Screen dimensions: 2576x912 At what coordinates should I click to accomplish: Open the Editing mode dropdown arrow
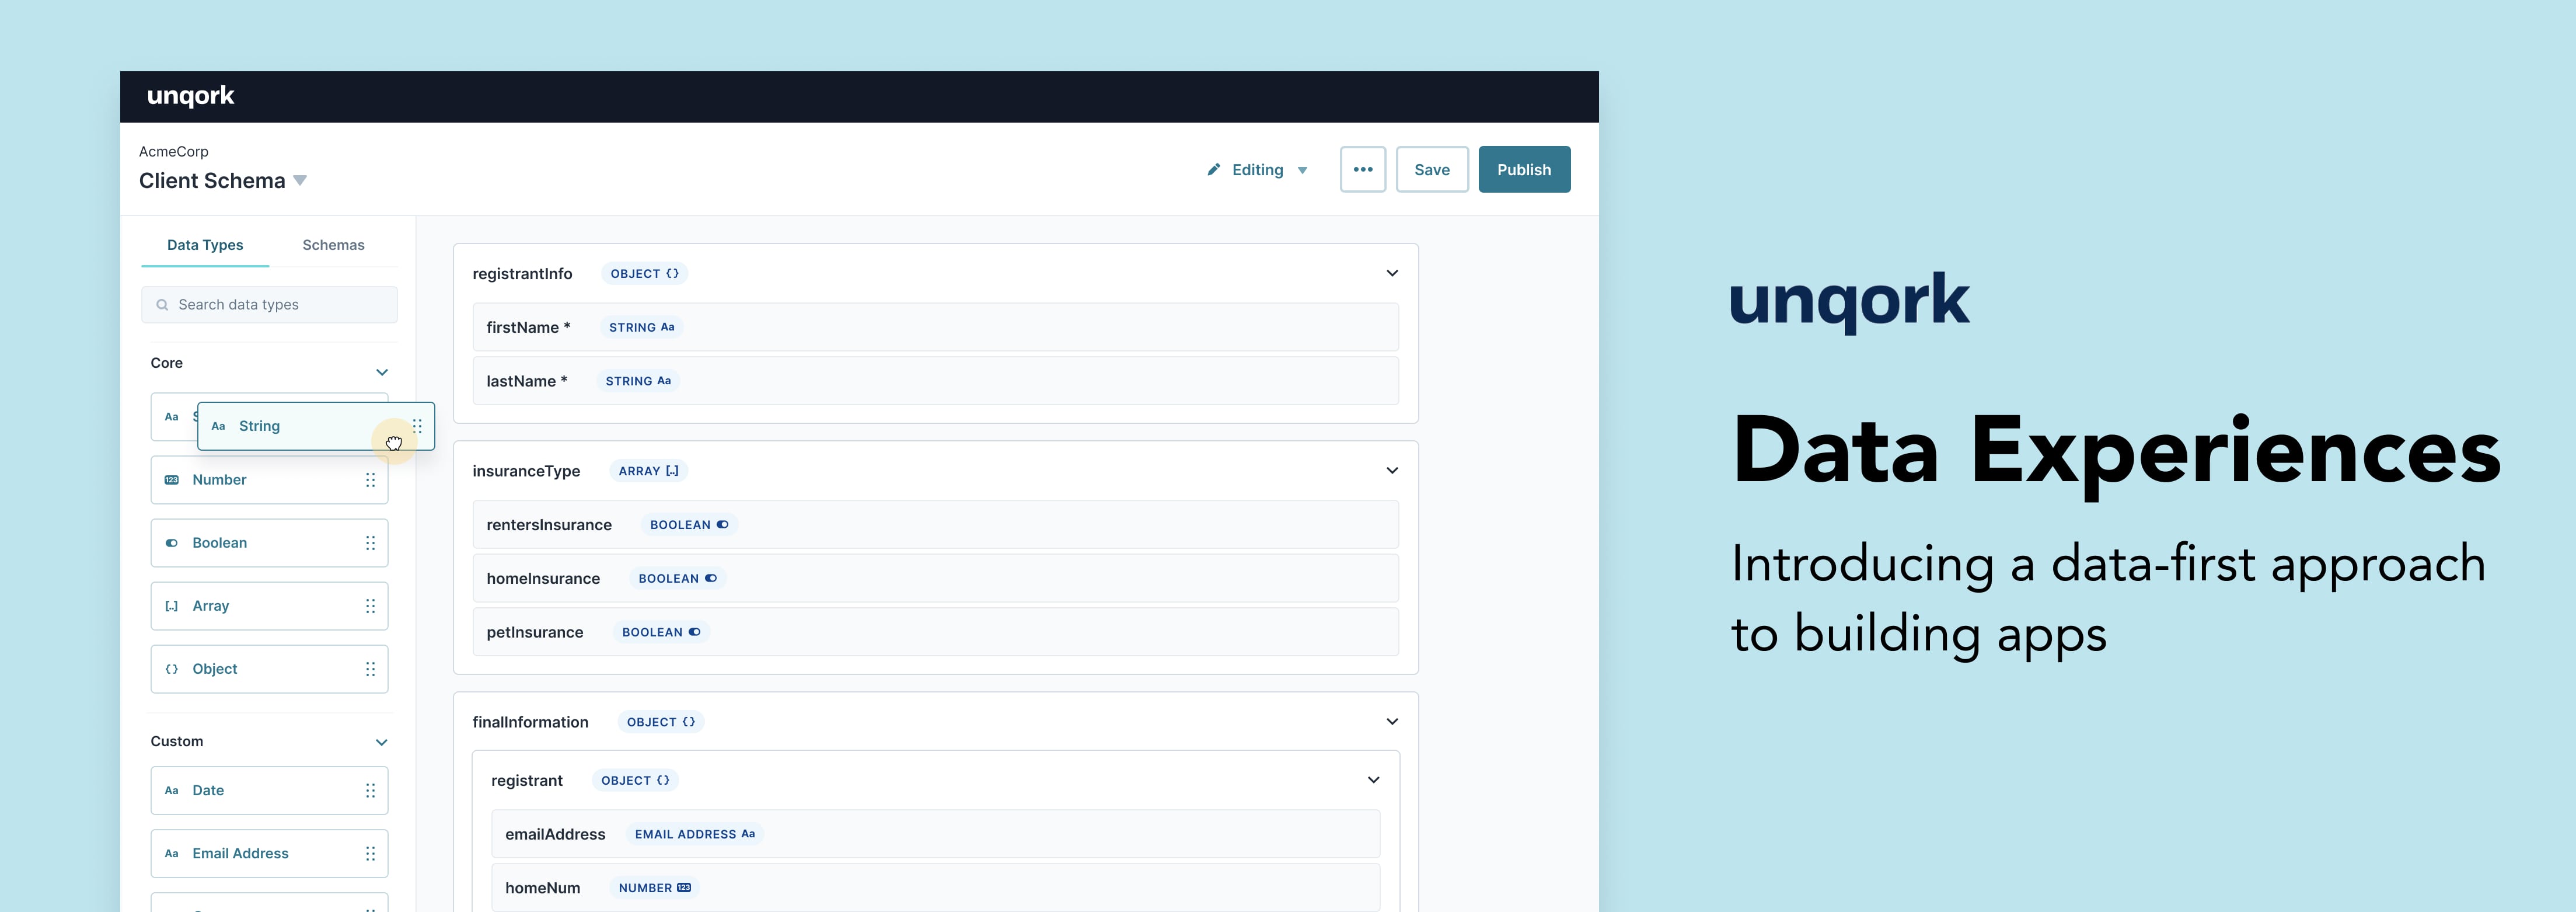pos(1302,171)
